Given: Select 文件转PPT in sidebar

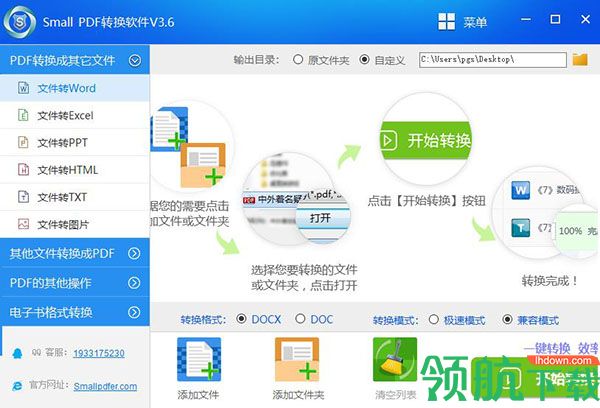Looking at the screenshot, I should pos(75,142).
